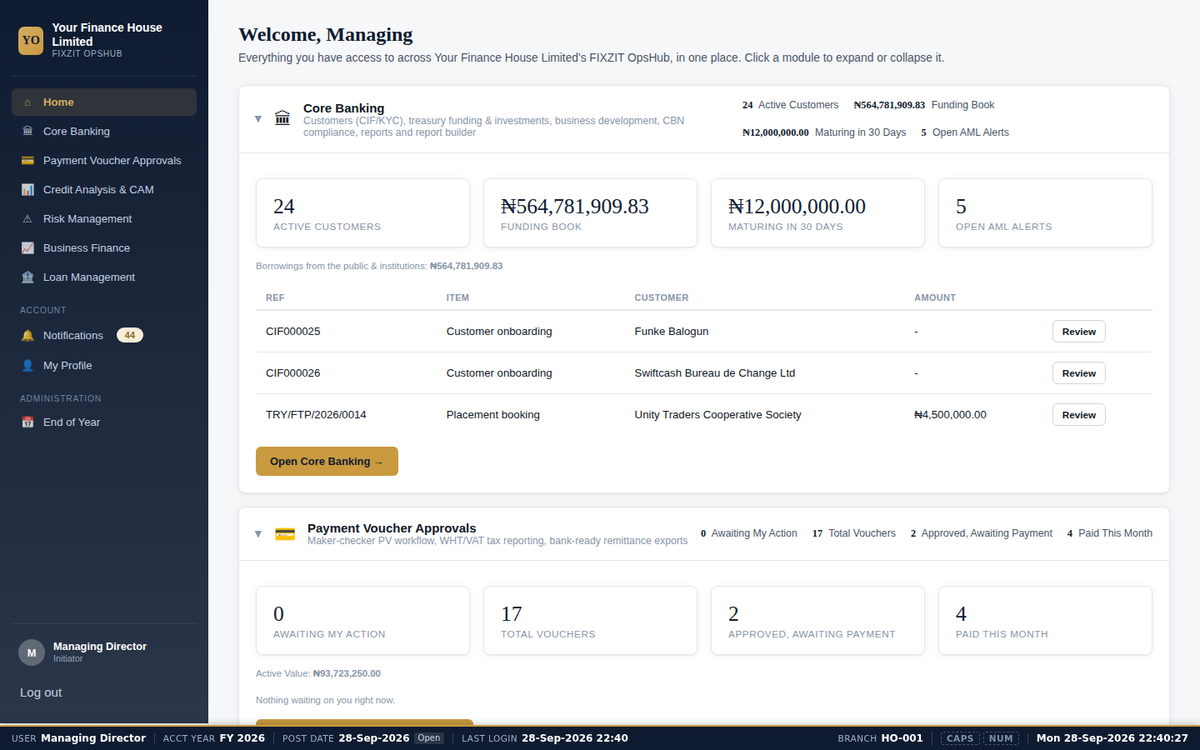
Task: Click the Business Finance trend icon
Action: tap(27, 248)
